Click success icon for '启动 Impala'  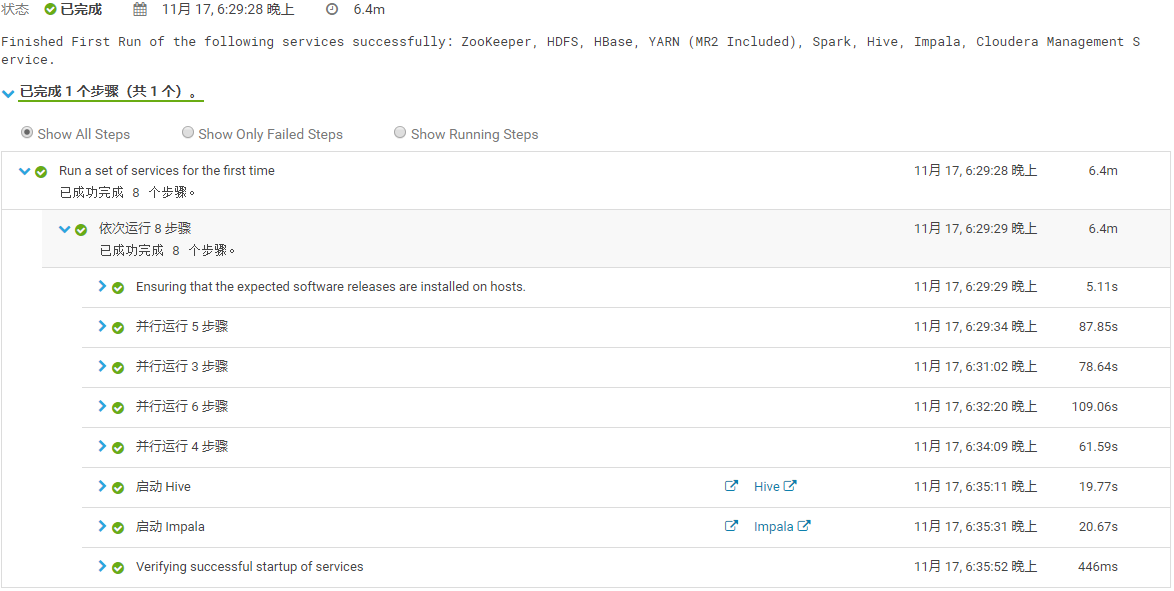pos(118,527)
